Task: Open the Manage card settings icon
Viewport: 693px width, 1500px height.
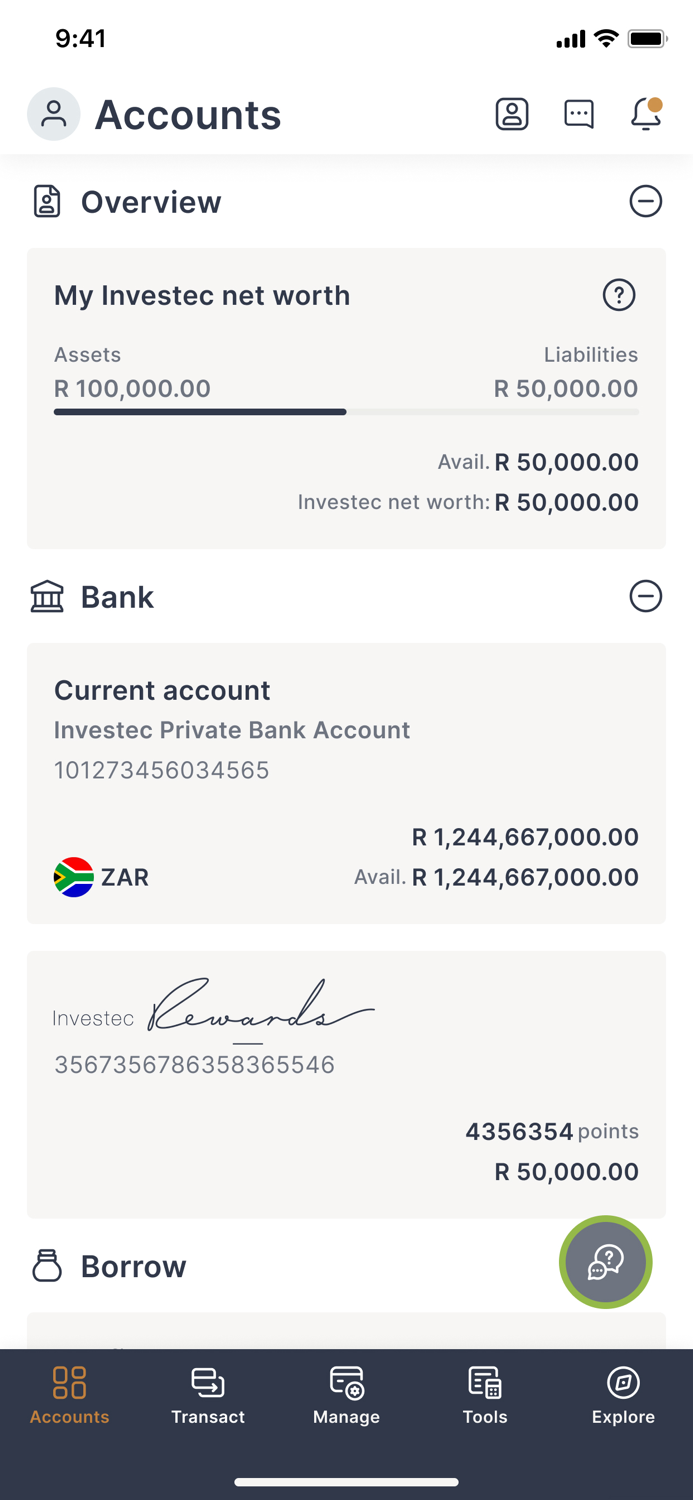Action: pos(346,1382)
